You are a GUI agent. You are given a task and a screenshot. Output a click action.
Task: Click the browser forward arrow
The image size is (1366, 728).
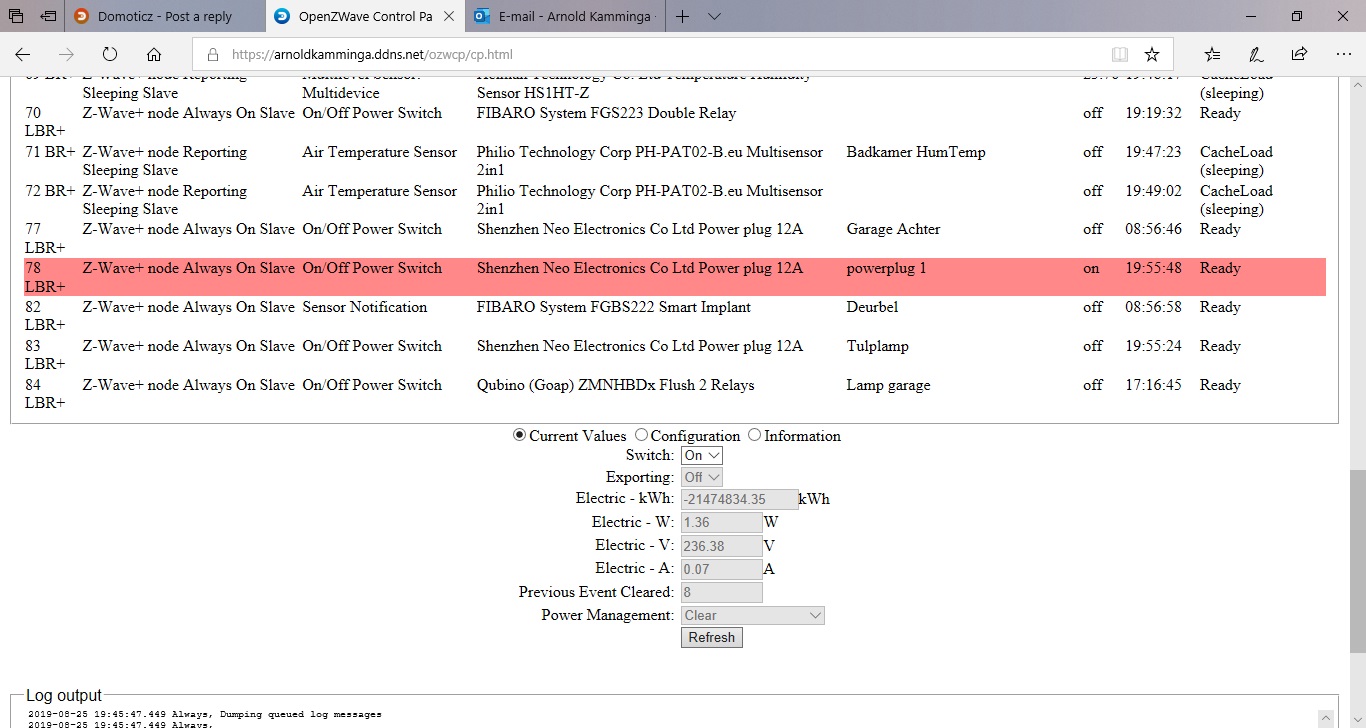(66, 54)
